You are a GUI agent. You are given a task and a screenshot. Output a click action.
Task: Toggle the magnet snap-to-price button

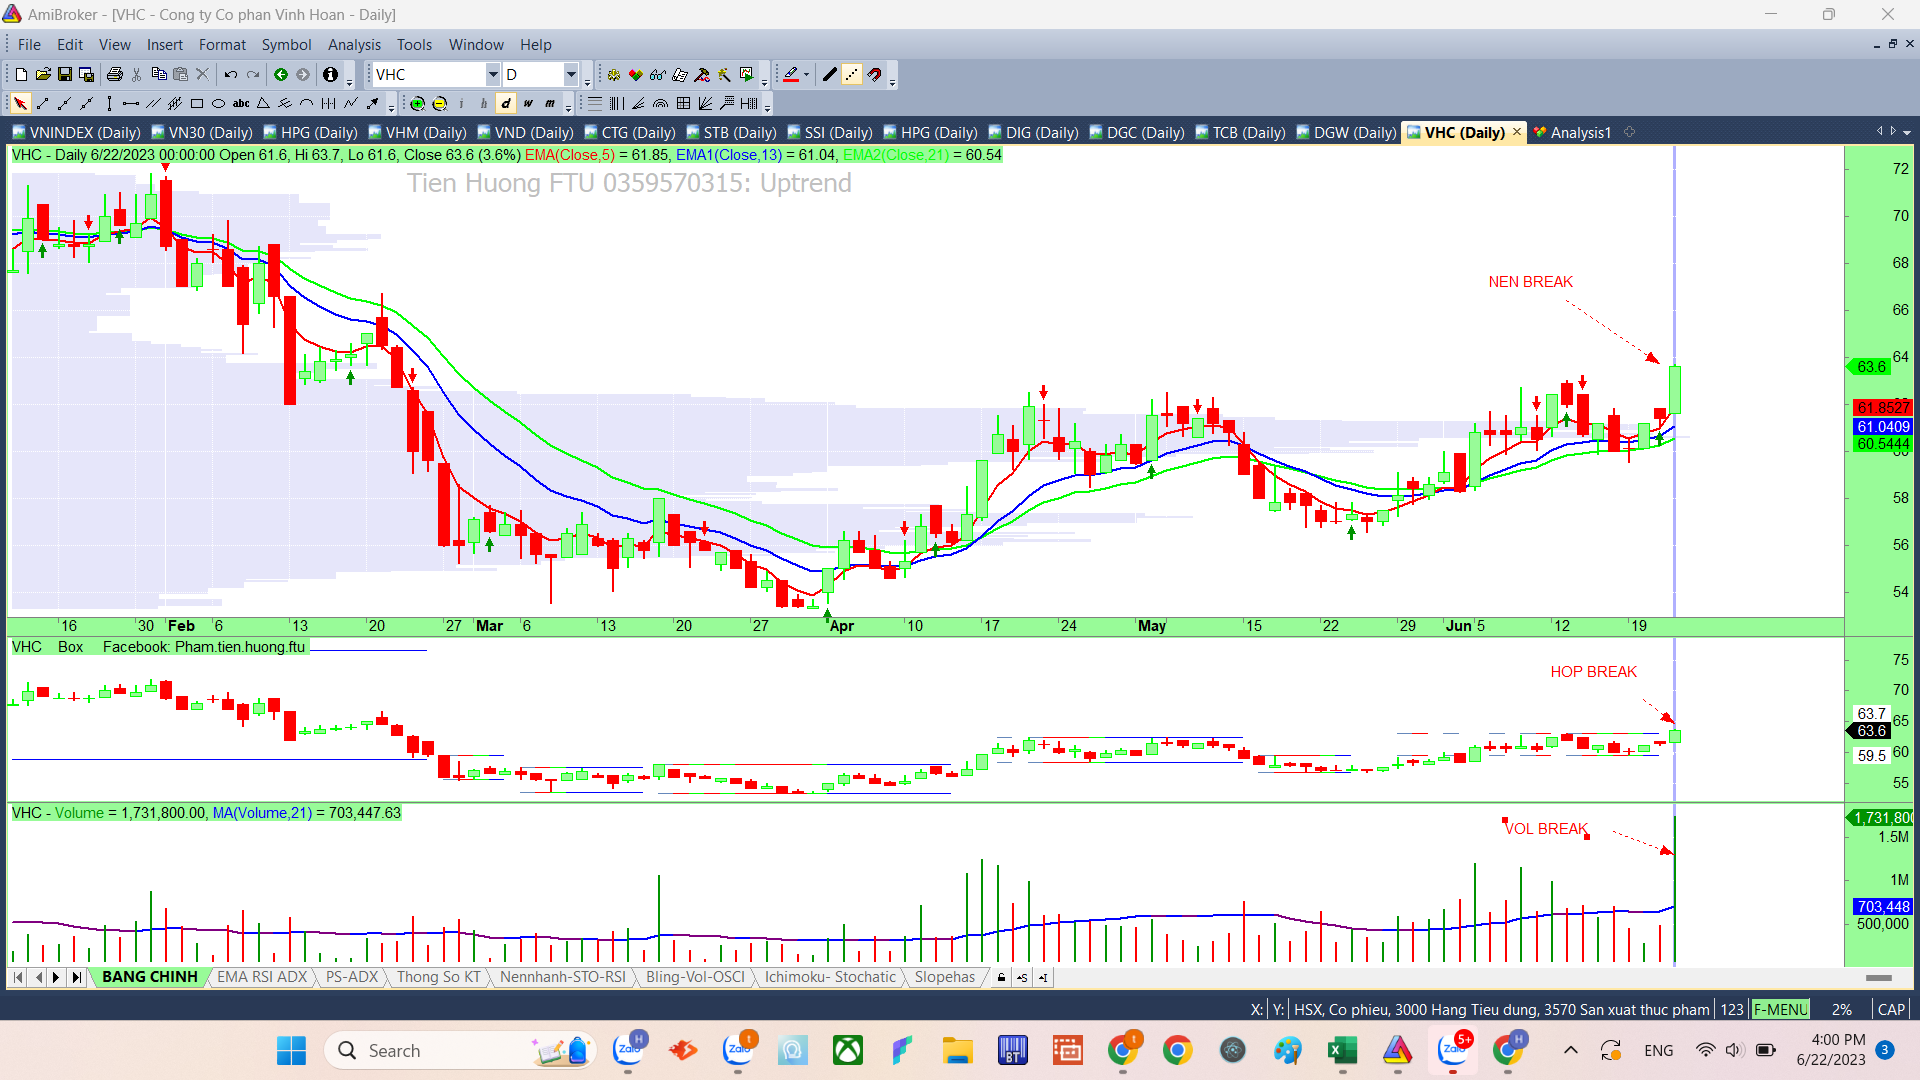pyautogui.click(x=874, y=74)
